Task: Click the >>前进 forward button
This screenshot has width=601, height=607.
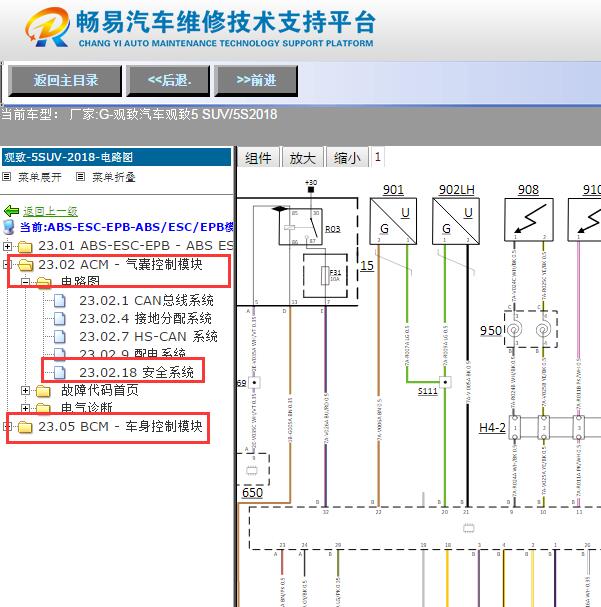Action: click(256, 81)
